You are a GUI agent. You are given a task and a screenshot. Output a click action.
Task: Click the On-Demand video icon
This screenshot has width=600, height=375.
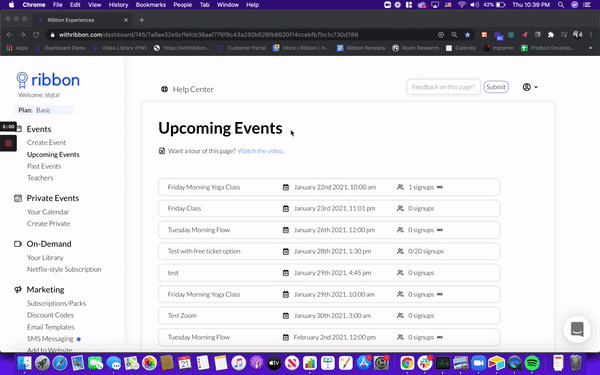18,244
